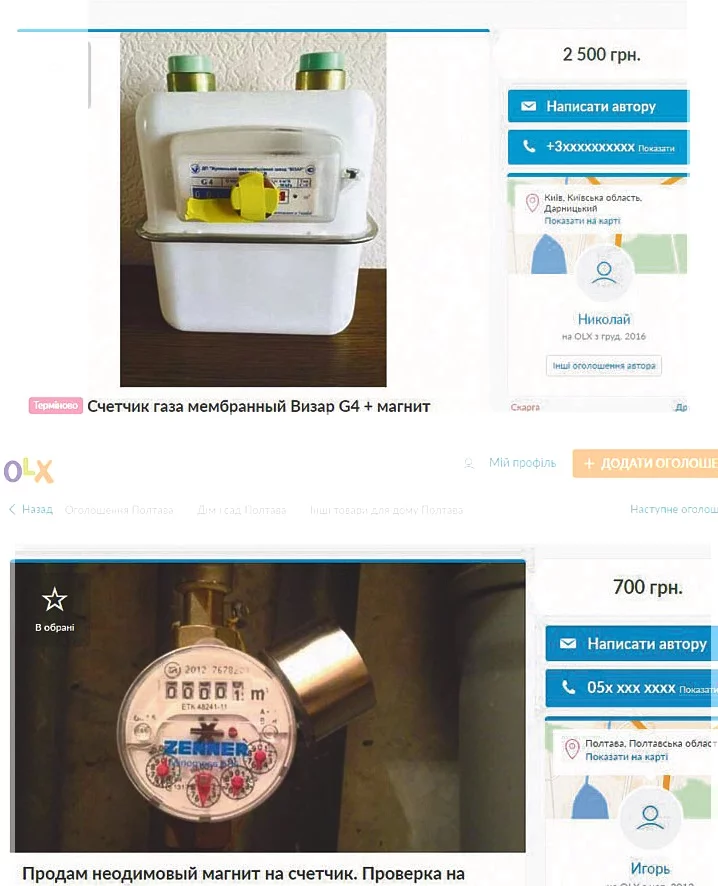Screen dimensions: 718x886
Task: Open Мій профіль menu item
Action: coord(522,463)
